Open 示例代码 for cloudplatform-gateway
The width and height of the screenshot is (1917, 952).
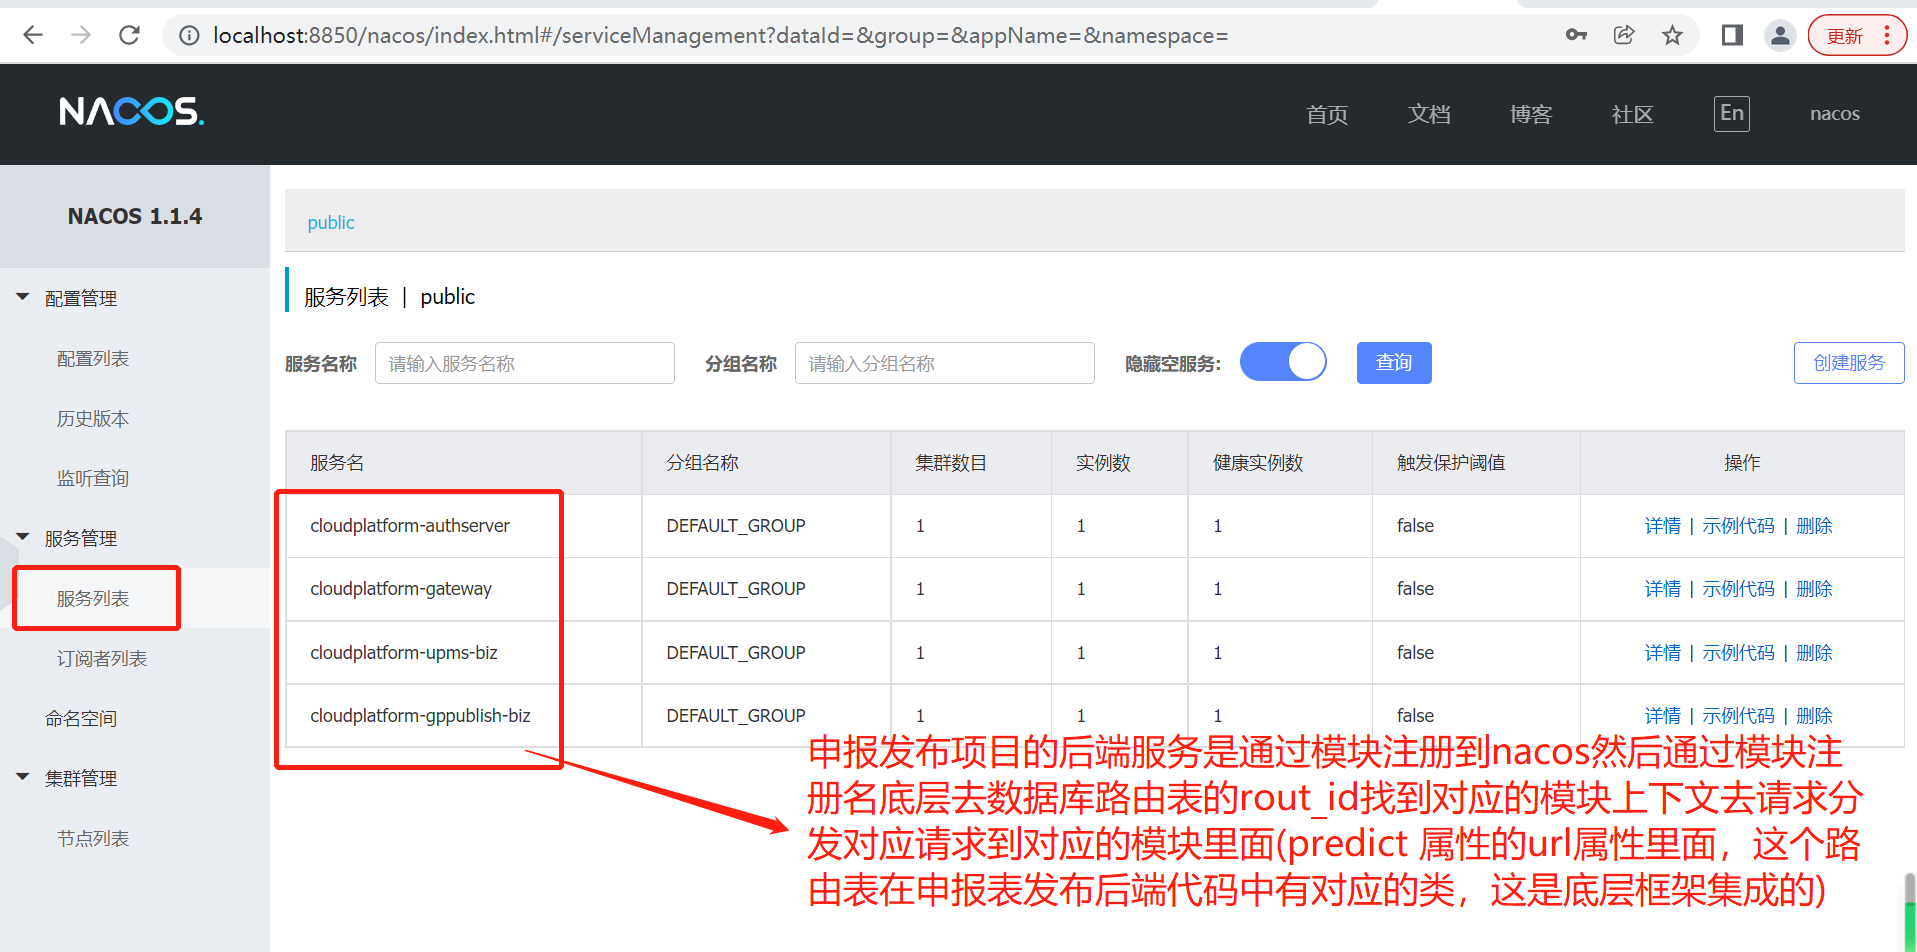(1739, 589)
